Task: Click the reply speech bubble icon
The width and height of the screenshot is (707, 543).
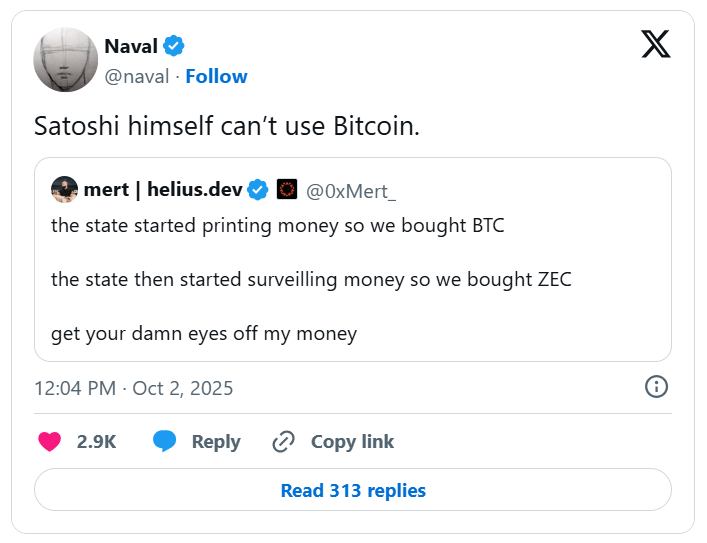Action: [165, 441]
